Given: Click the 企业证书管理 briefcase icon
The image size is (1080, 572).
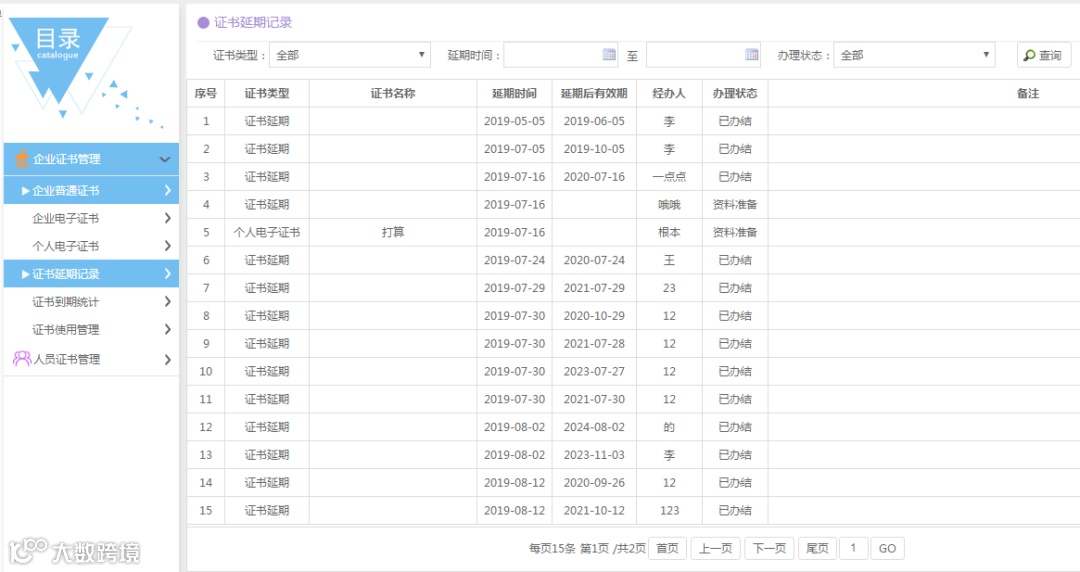Looking at the screenshot, I should 21,159.
